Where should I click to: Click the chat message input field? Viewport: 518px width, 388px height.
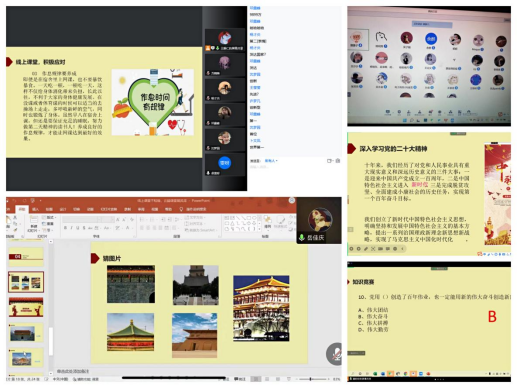(x=295, y=167)
